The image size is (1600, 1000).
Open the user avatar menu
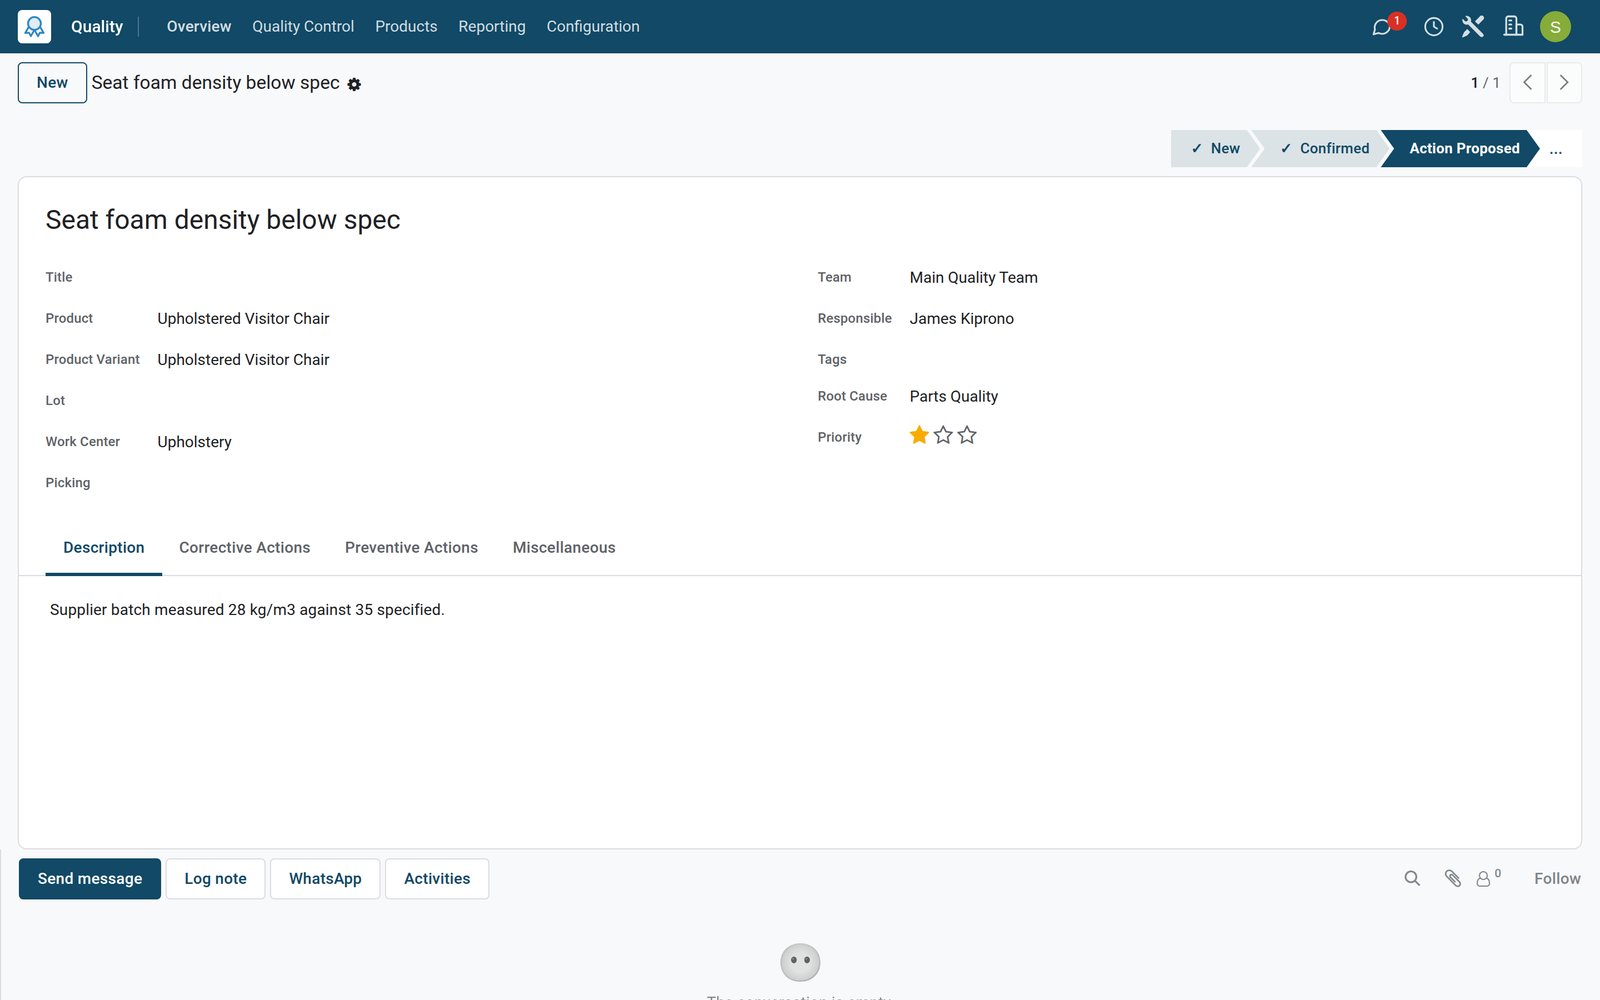coord(1555,27)
